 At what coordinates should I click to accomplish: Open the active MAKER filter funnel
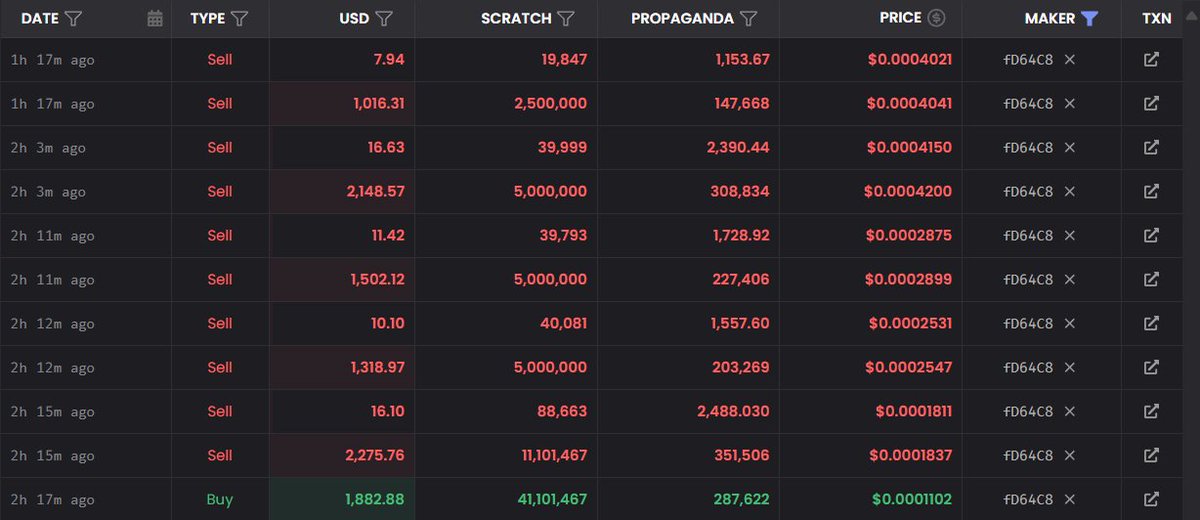point(1090,18)
